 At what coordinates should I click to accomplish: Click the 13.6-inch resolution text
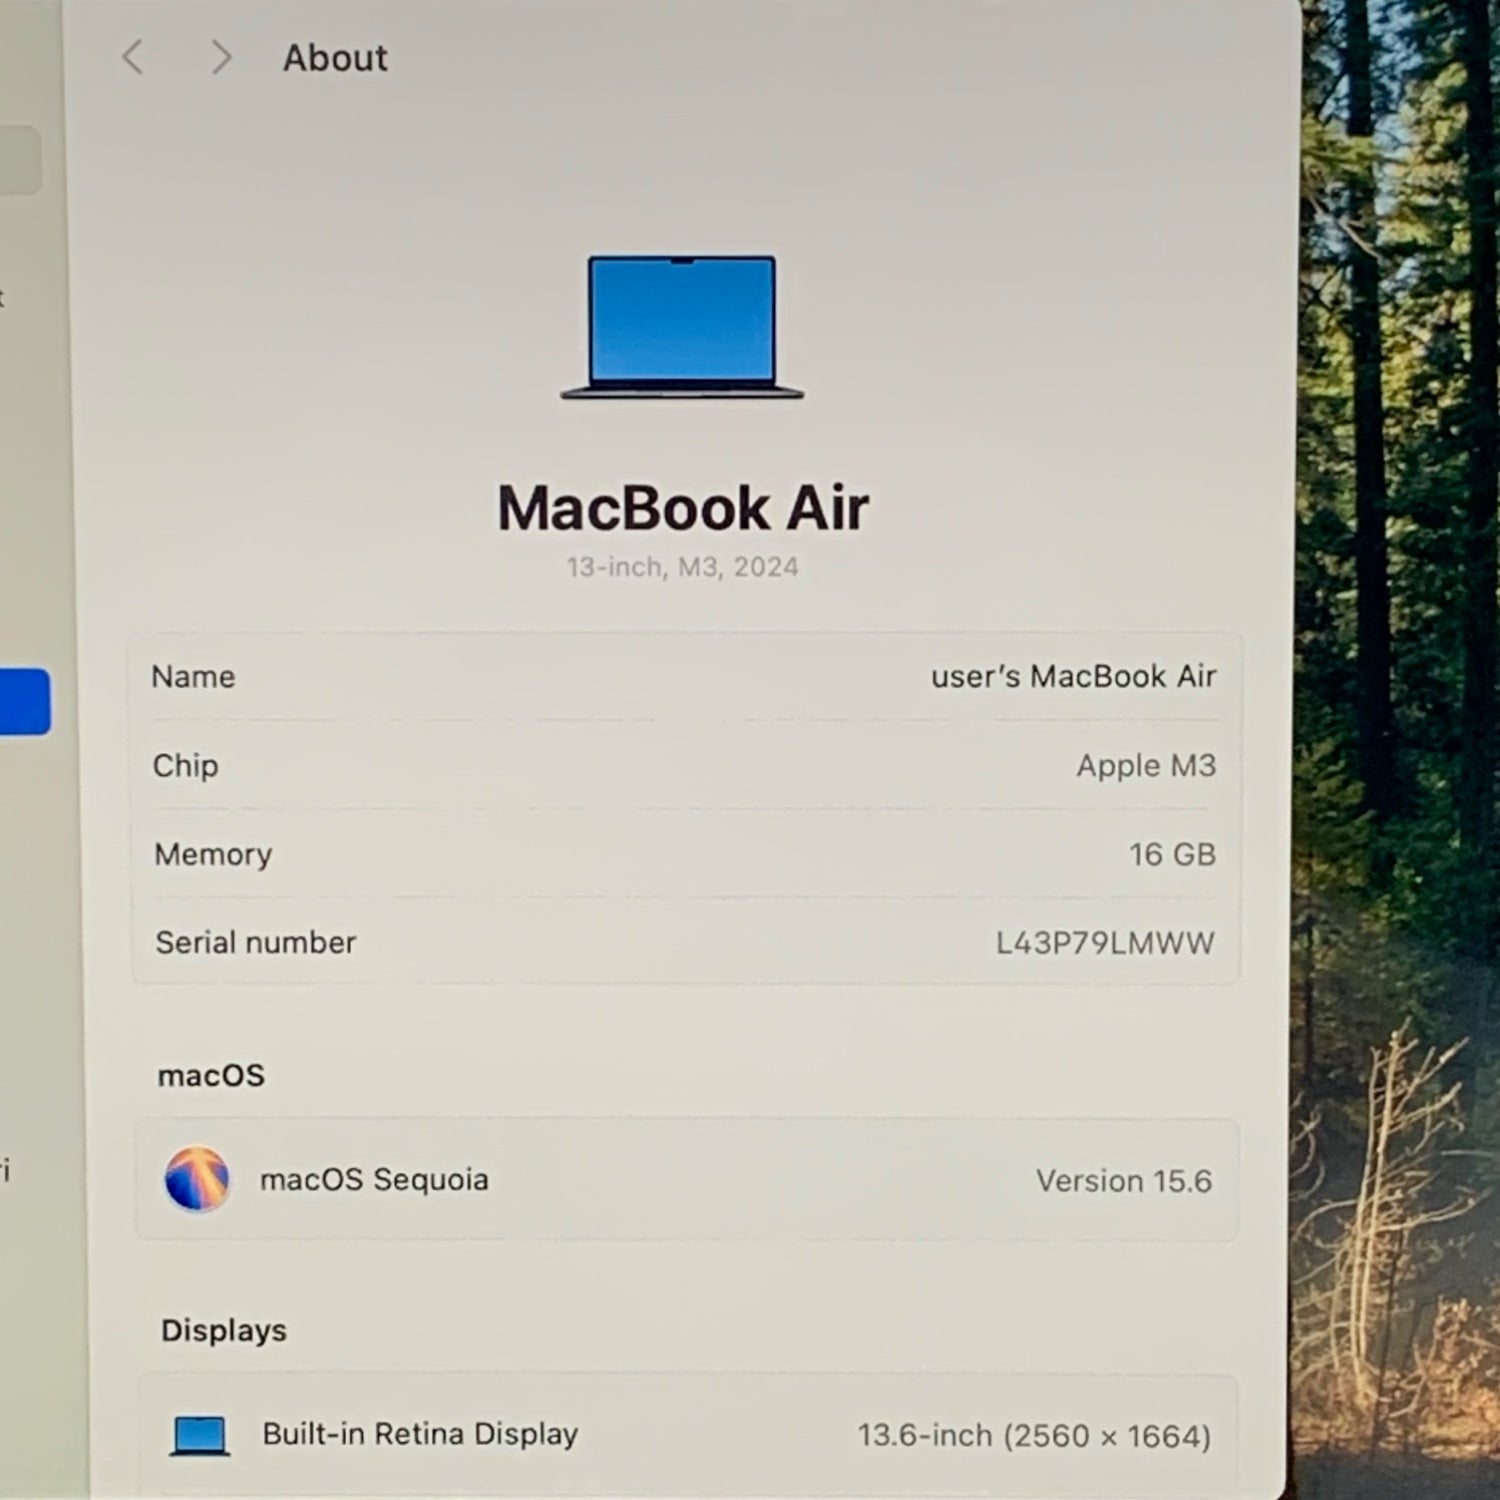click(1034, 1436)
